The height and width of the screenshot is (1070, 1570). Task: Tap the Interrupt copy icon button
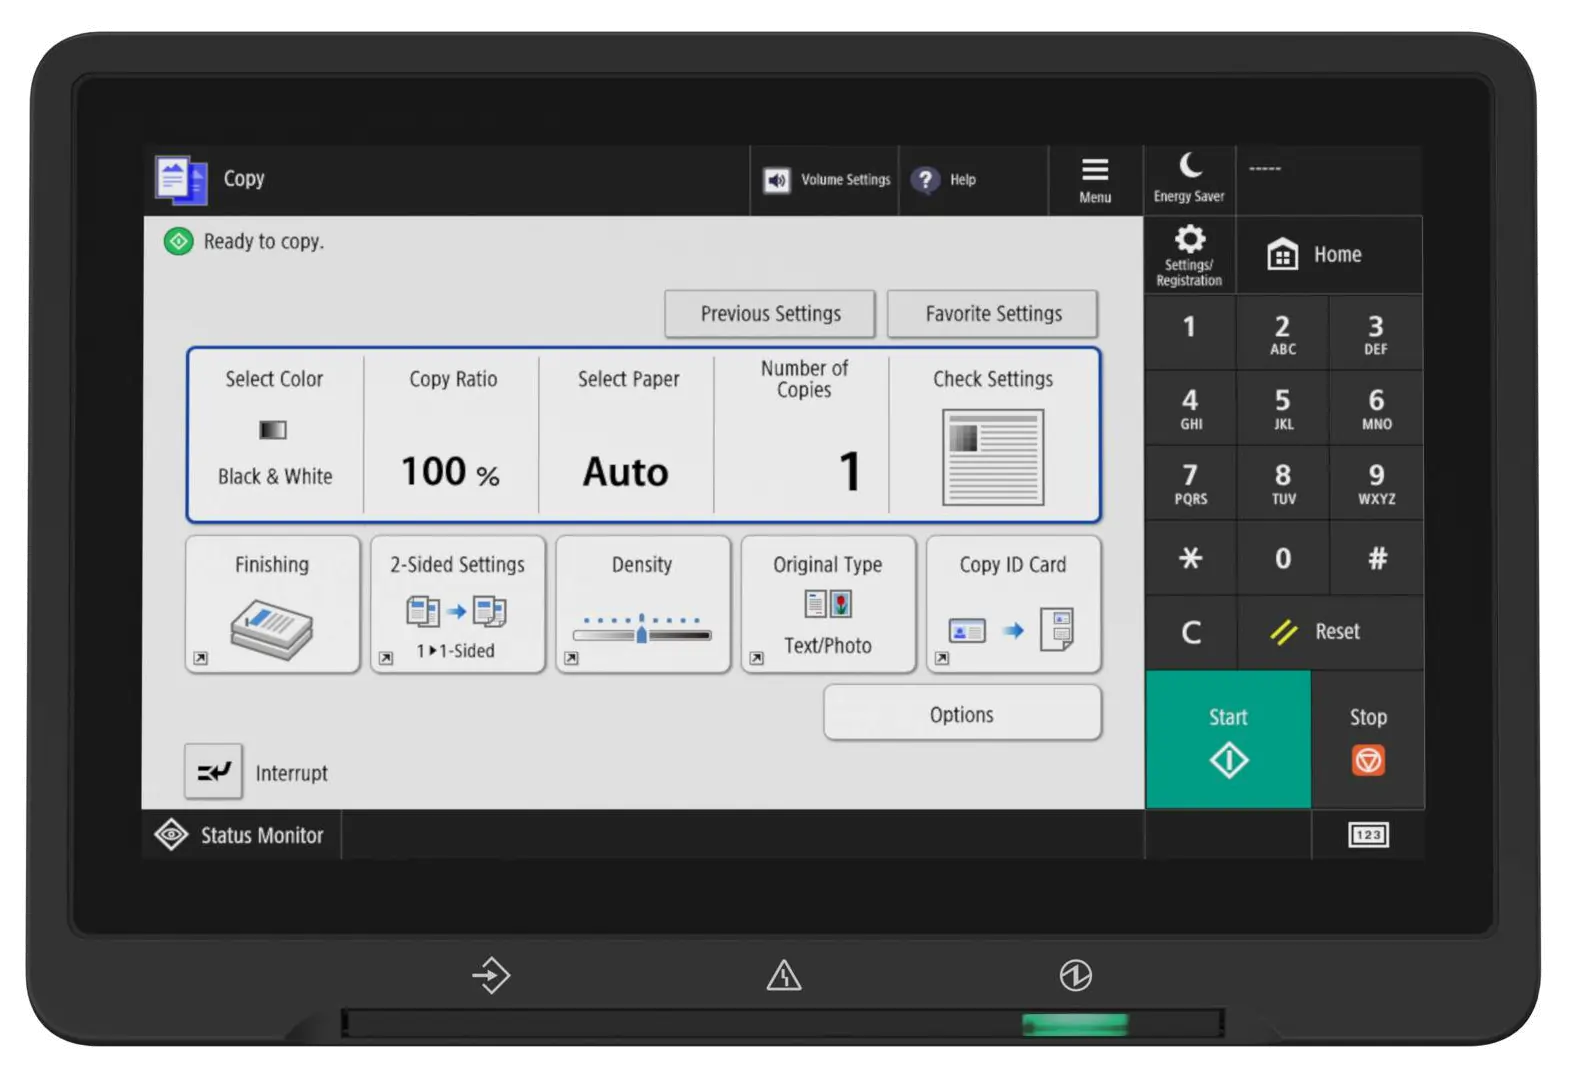click(x=213, y=772)
